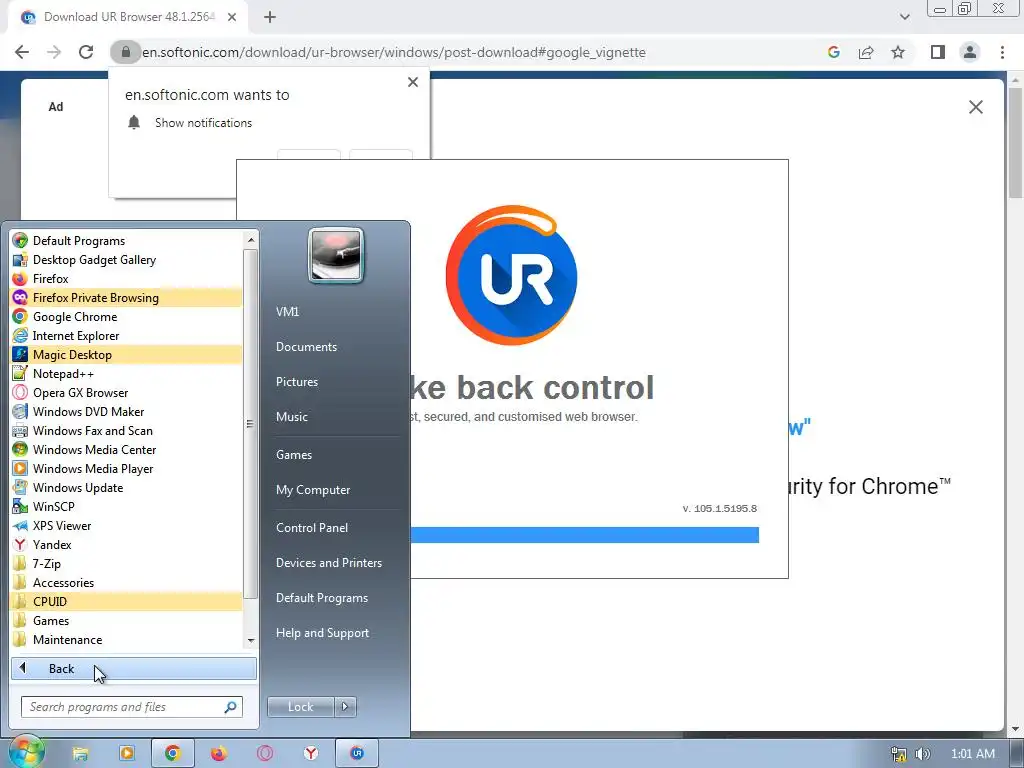Click the Lock button
1024x768 pixels.
point(300,707)
